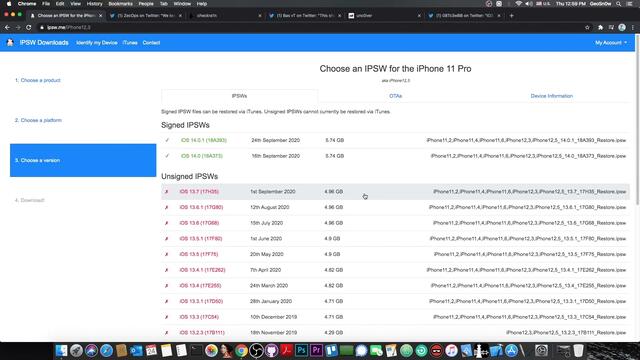The width and height of the screenshot is (640, 360).
Task: Select signed iOS 14.0.1 (18A393)
Action: [203, 140]
